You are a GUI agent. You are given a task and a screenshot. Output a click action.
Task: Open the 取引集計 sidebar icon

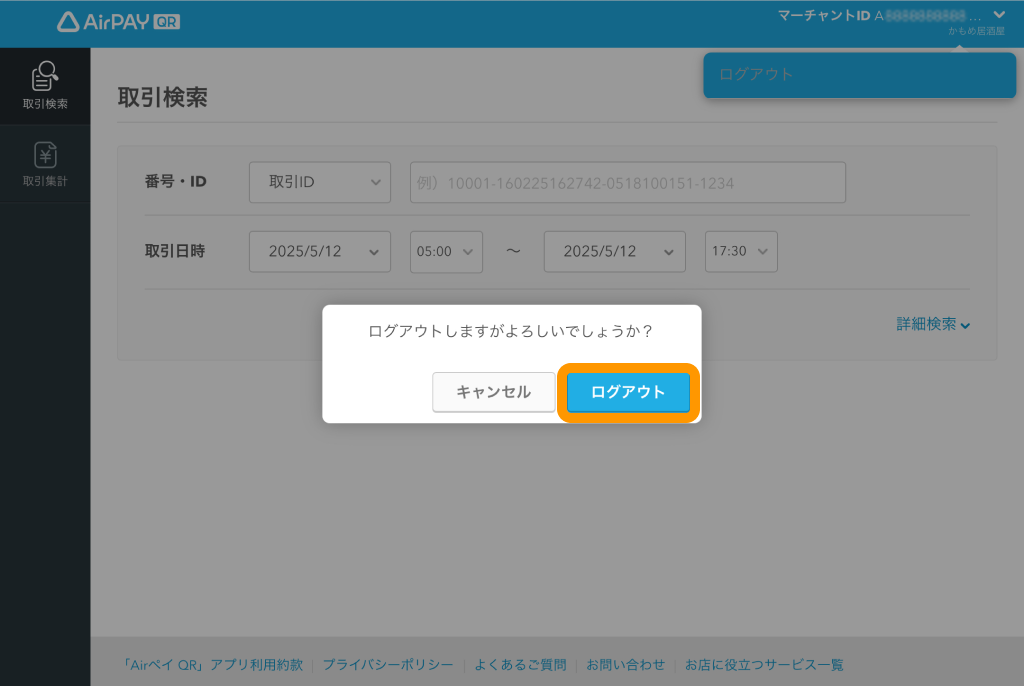click(45, 164)
